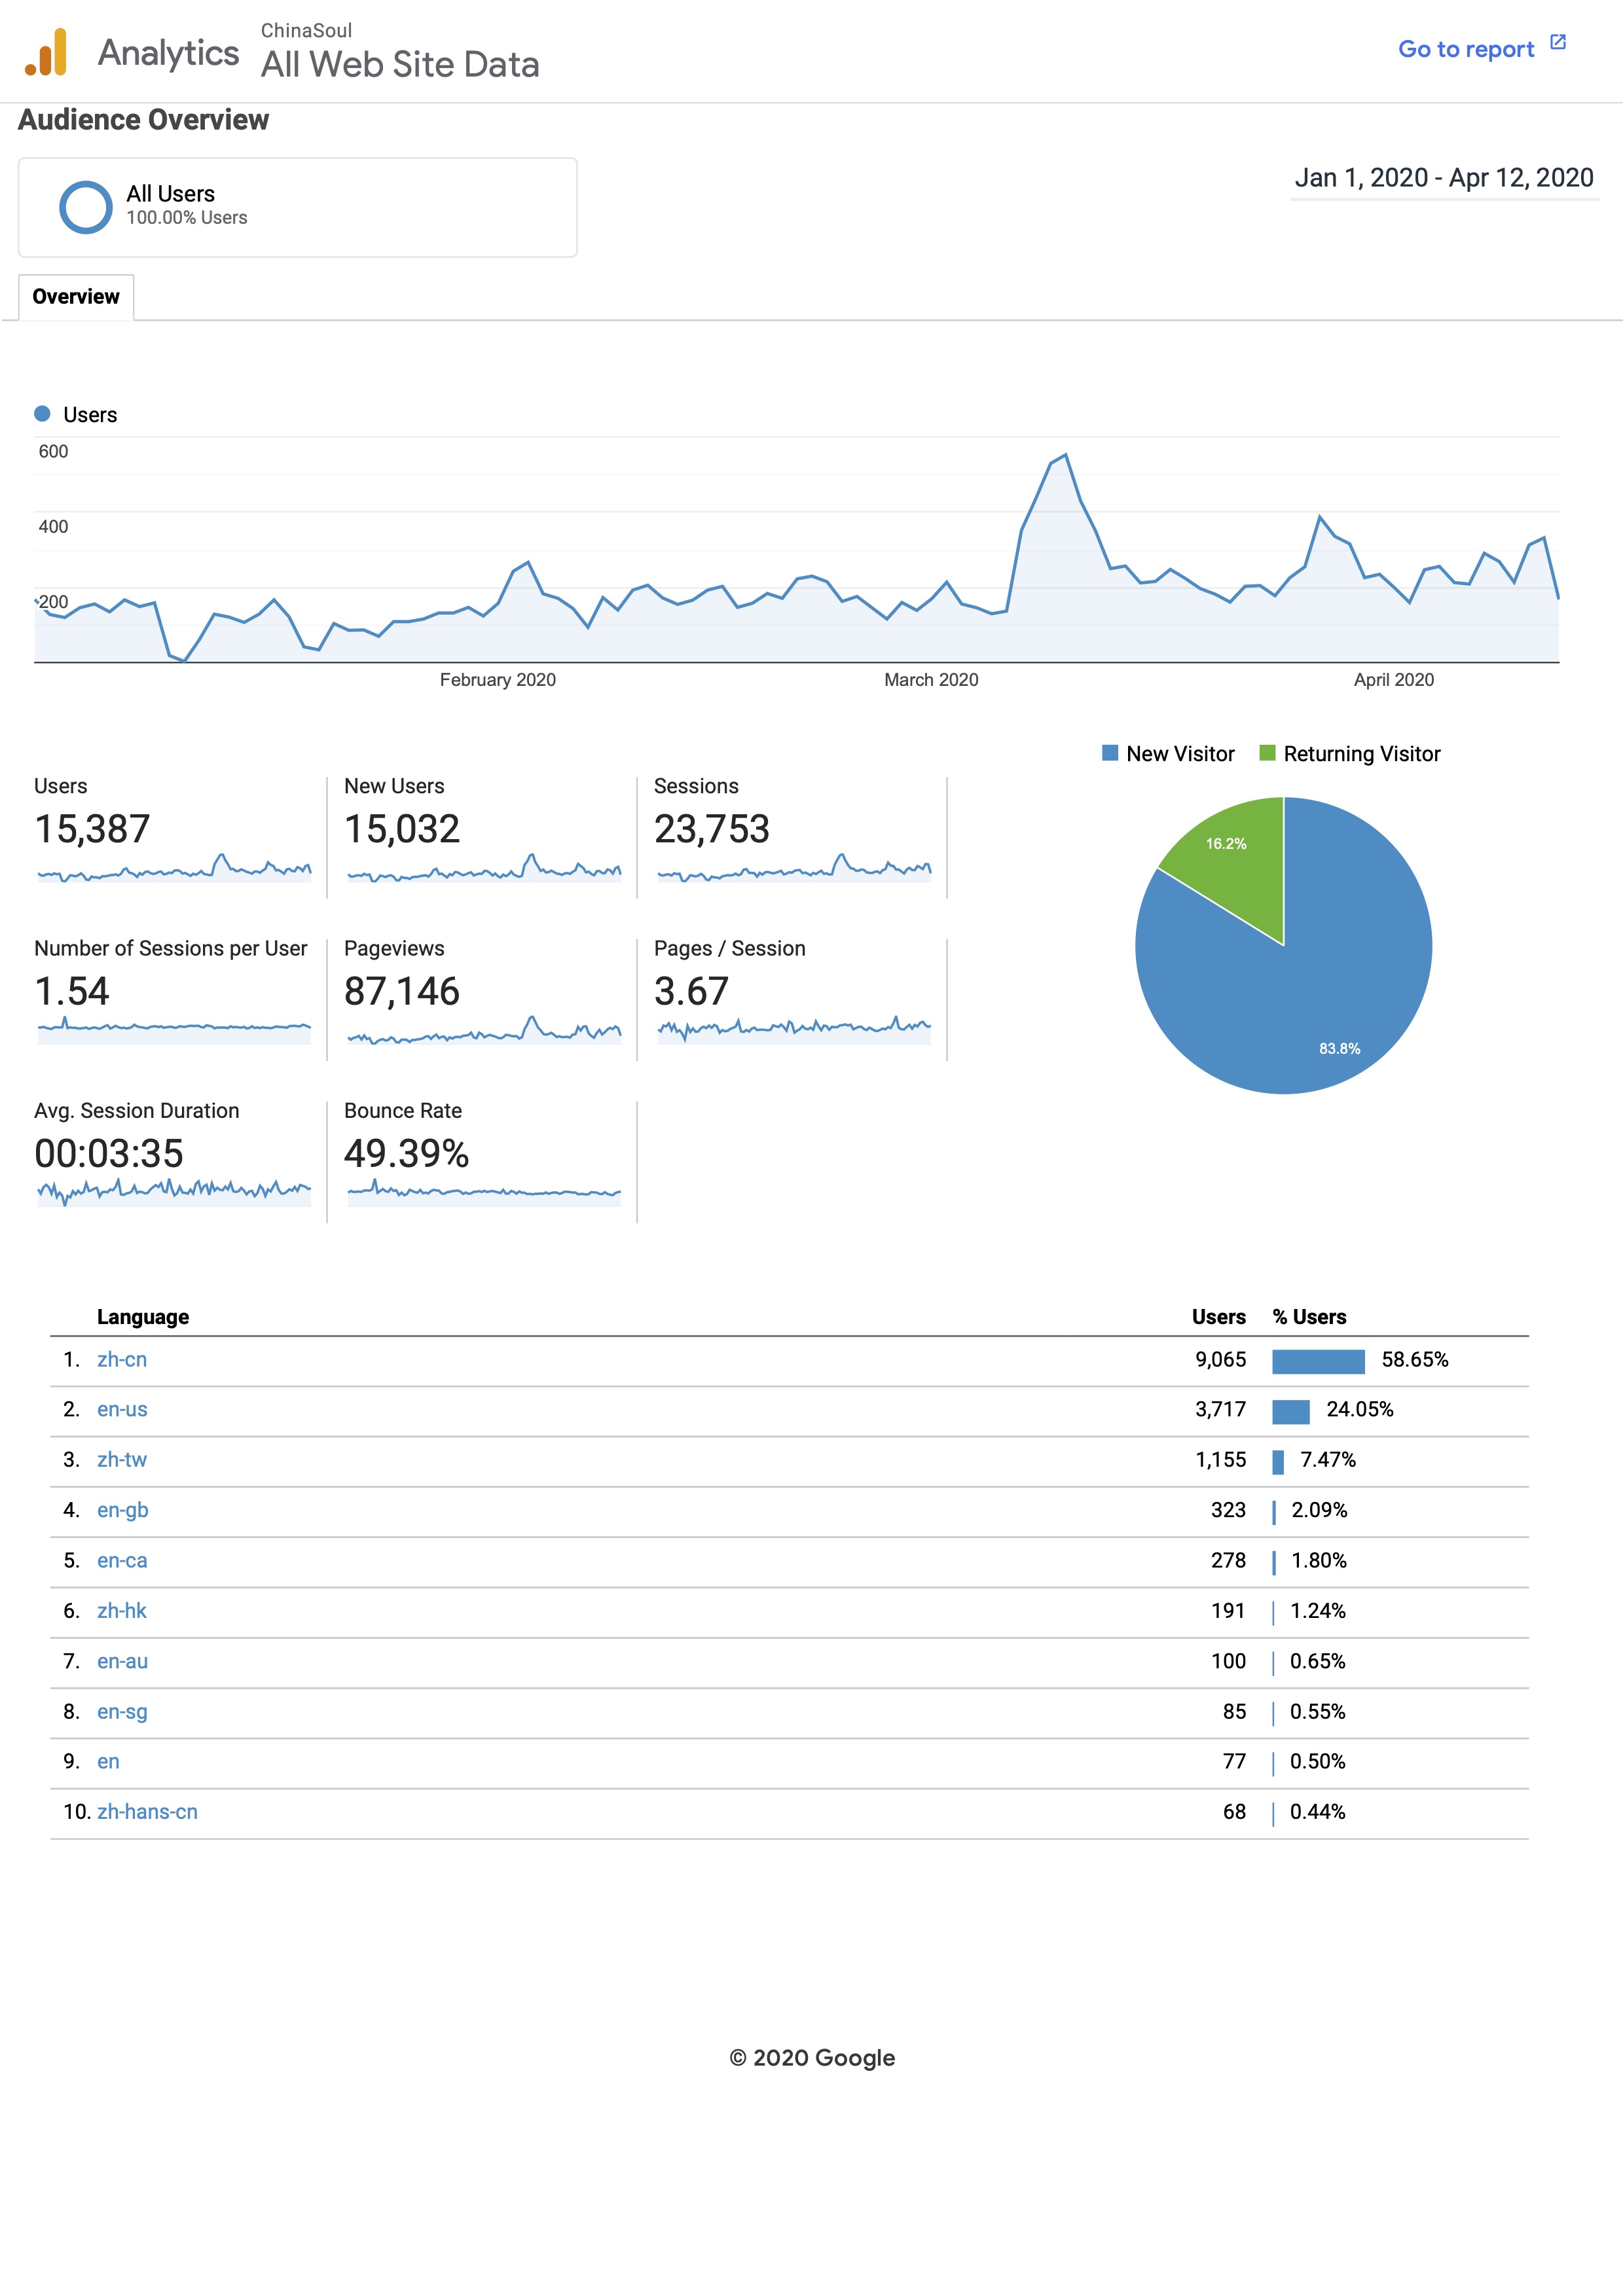
Task: Click the mid-March users peak on chart
Action: (1065, 456)
